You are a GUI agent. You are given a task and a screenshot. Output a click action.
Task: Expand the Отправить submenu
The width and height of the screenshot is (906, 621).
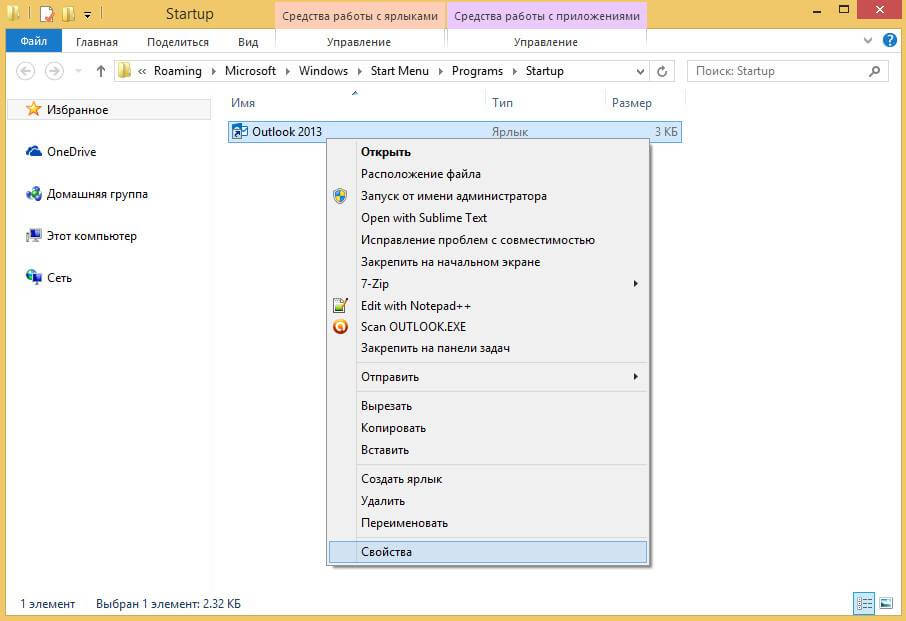click(635, 377)
